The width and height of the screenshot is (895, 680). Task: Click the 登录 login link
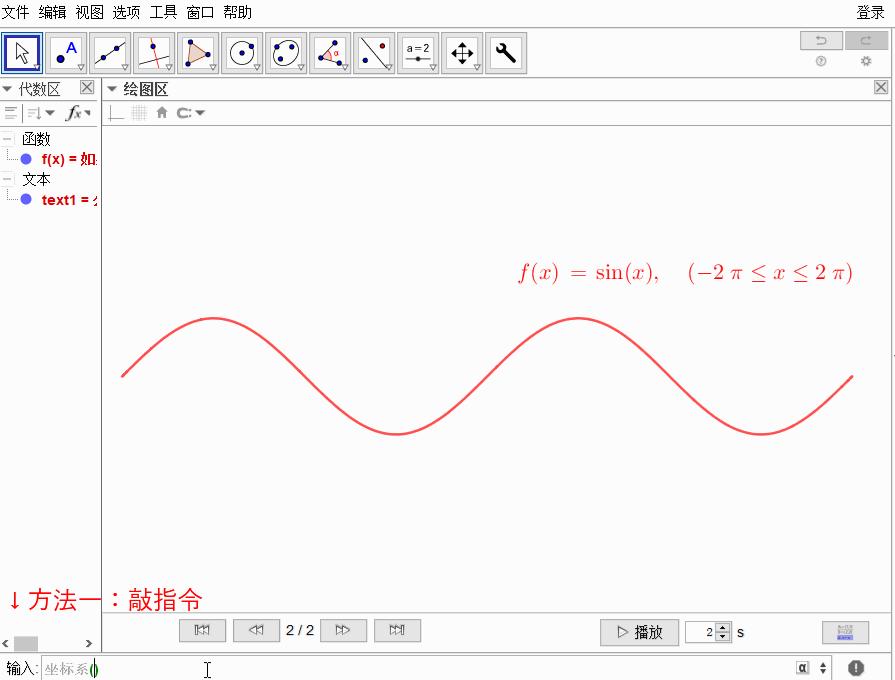(x=870, y=12)
